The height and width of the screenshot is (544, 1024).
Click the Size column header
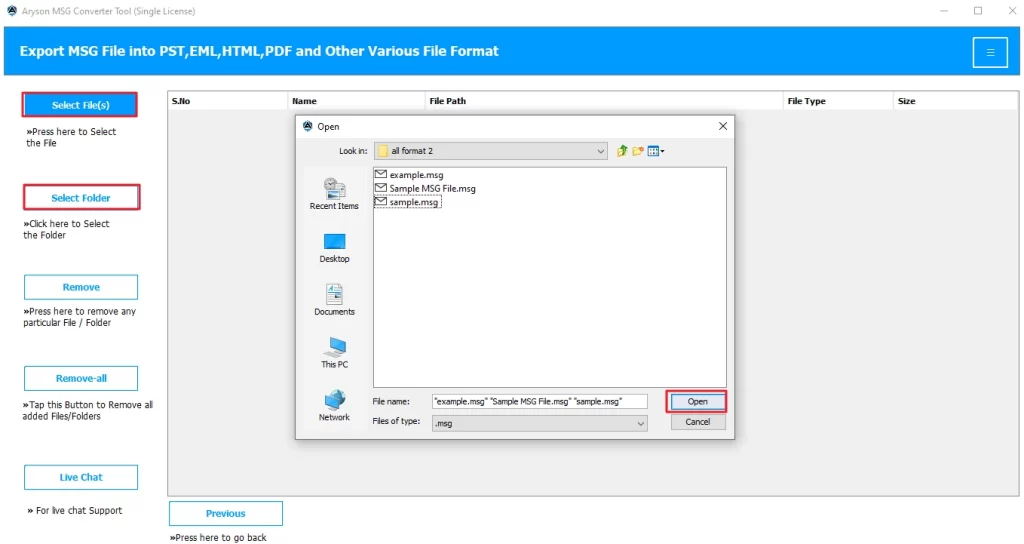pos(955,101)
